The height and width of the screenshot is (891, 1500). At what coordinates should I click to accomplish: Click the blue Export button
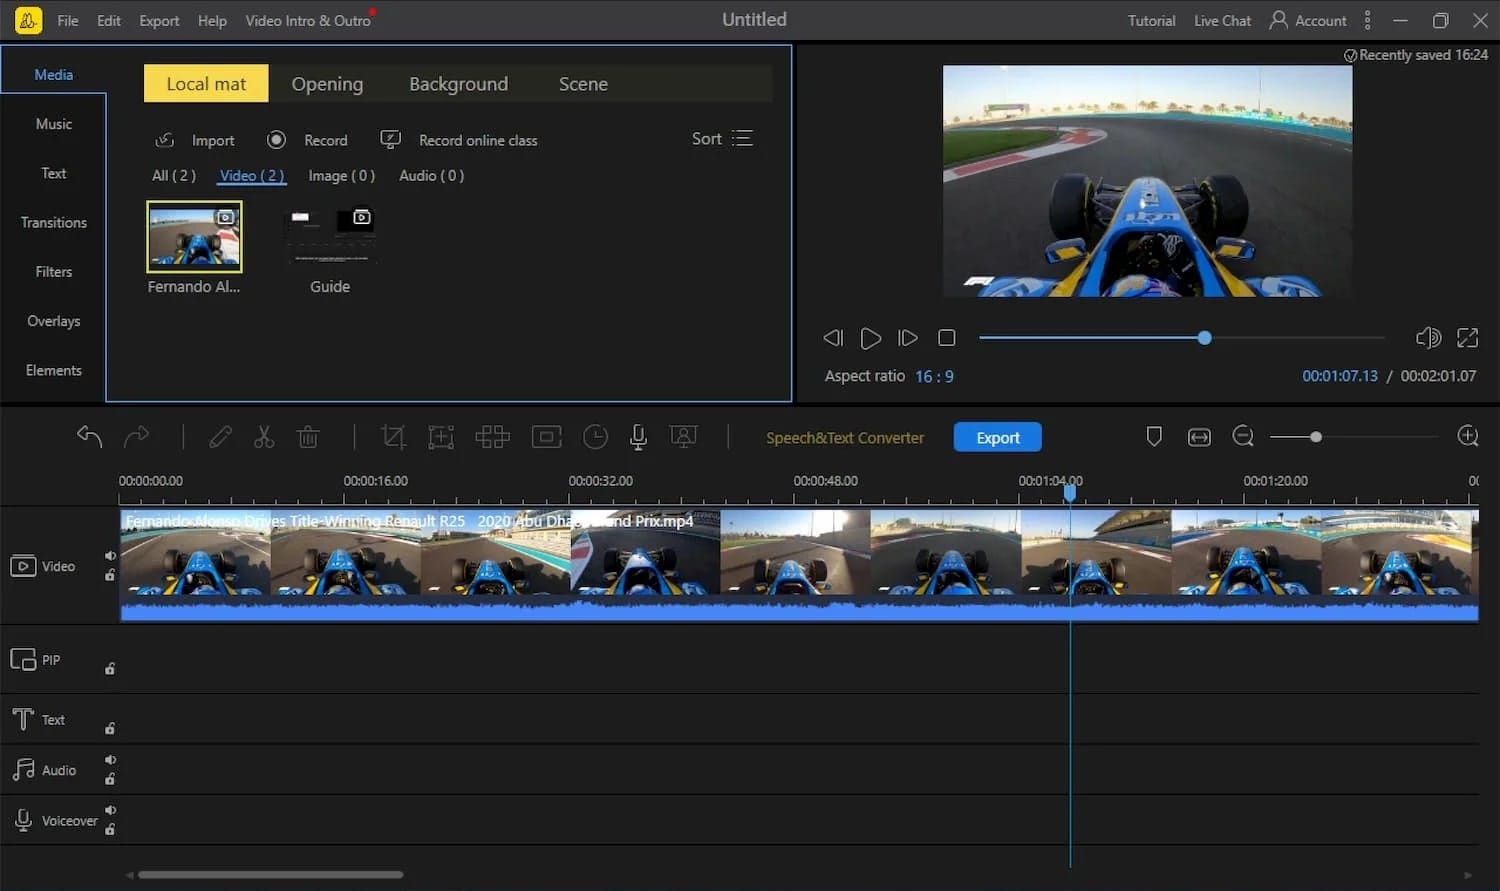997,437
